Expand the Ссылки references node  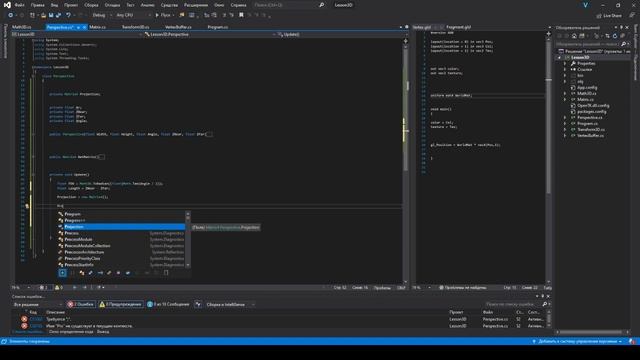[x=565, y=69]
